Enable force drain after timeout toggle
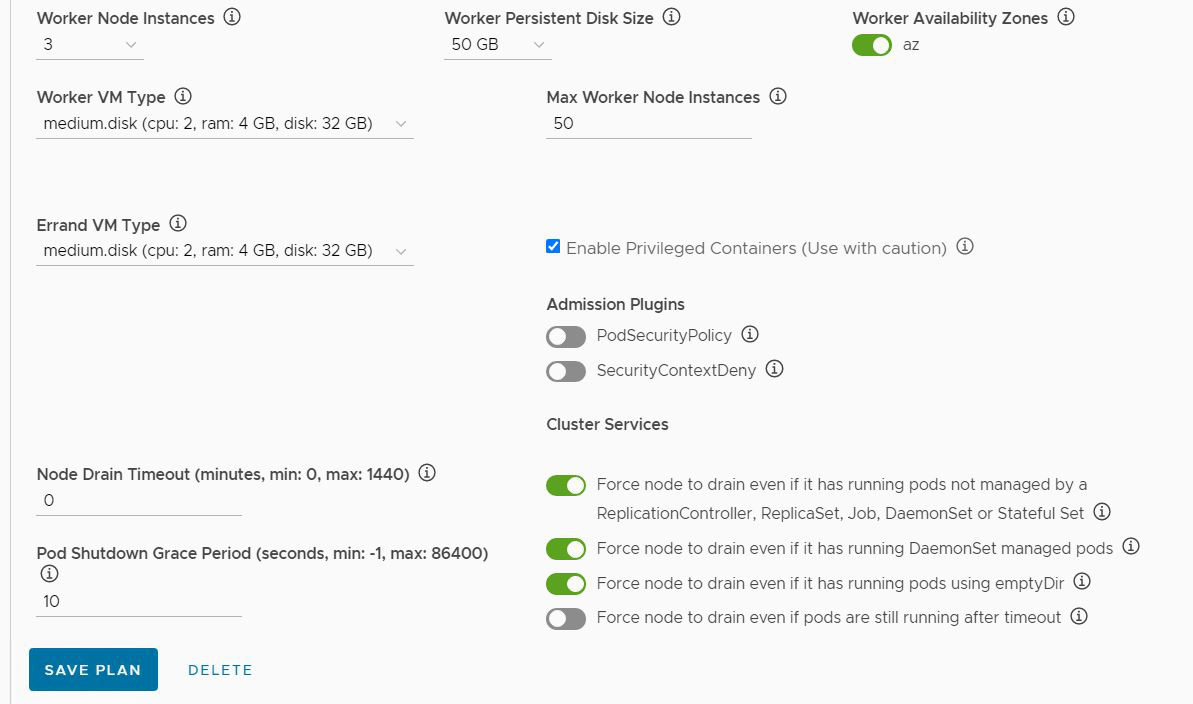 tap(566, 618)
